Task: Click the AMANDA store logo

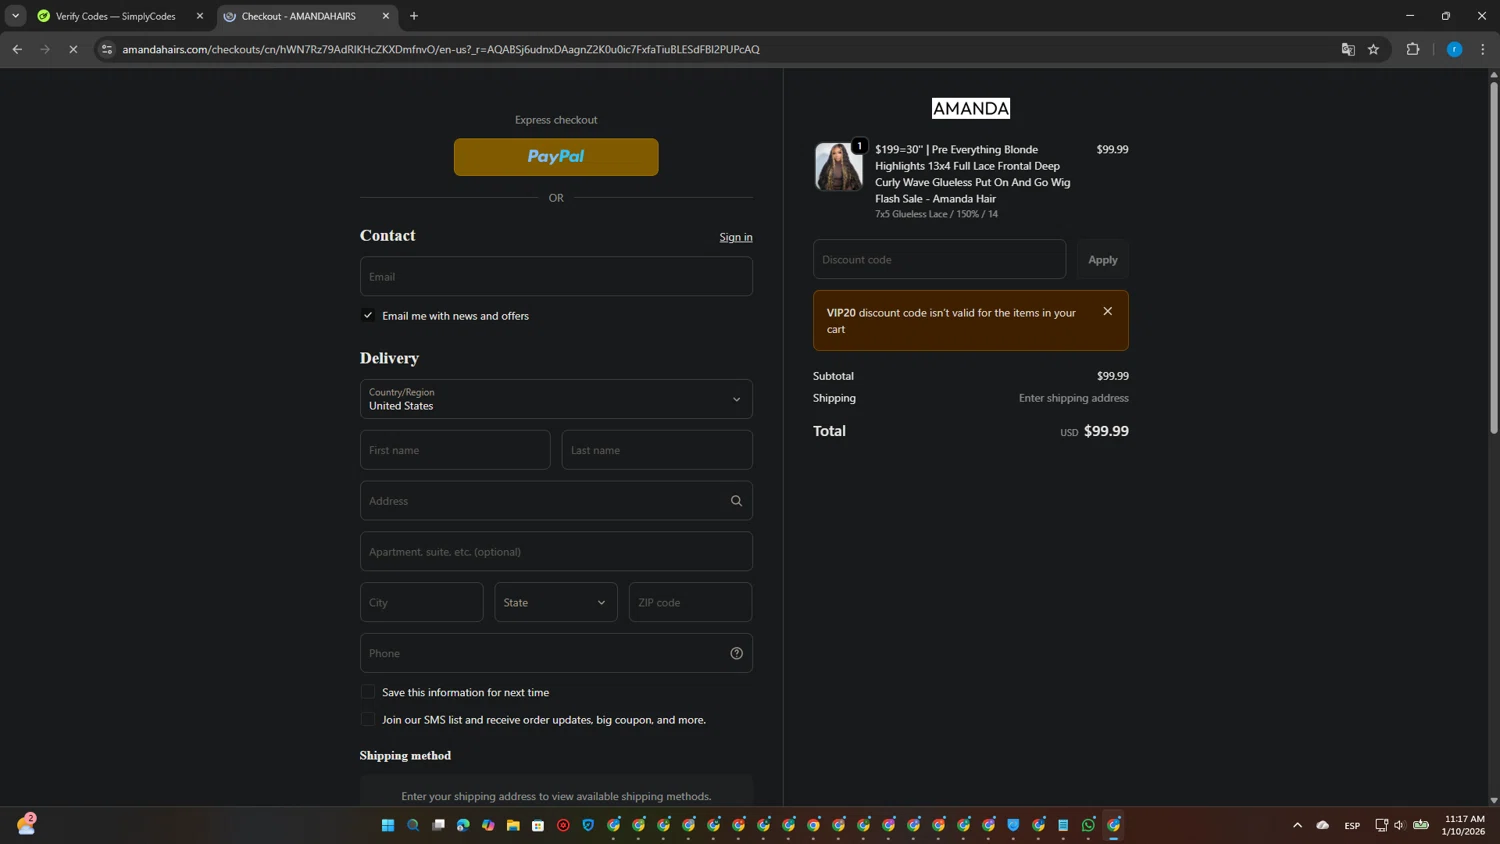Action: pyautogui.click(x=971, y=108)
